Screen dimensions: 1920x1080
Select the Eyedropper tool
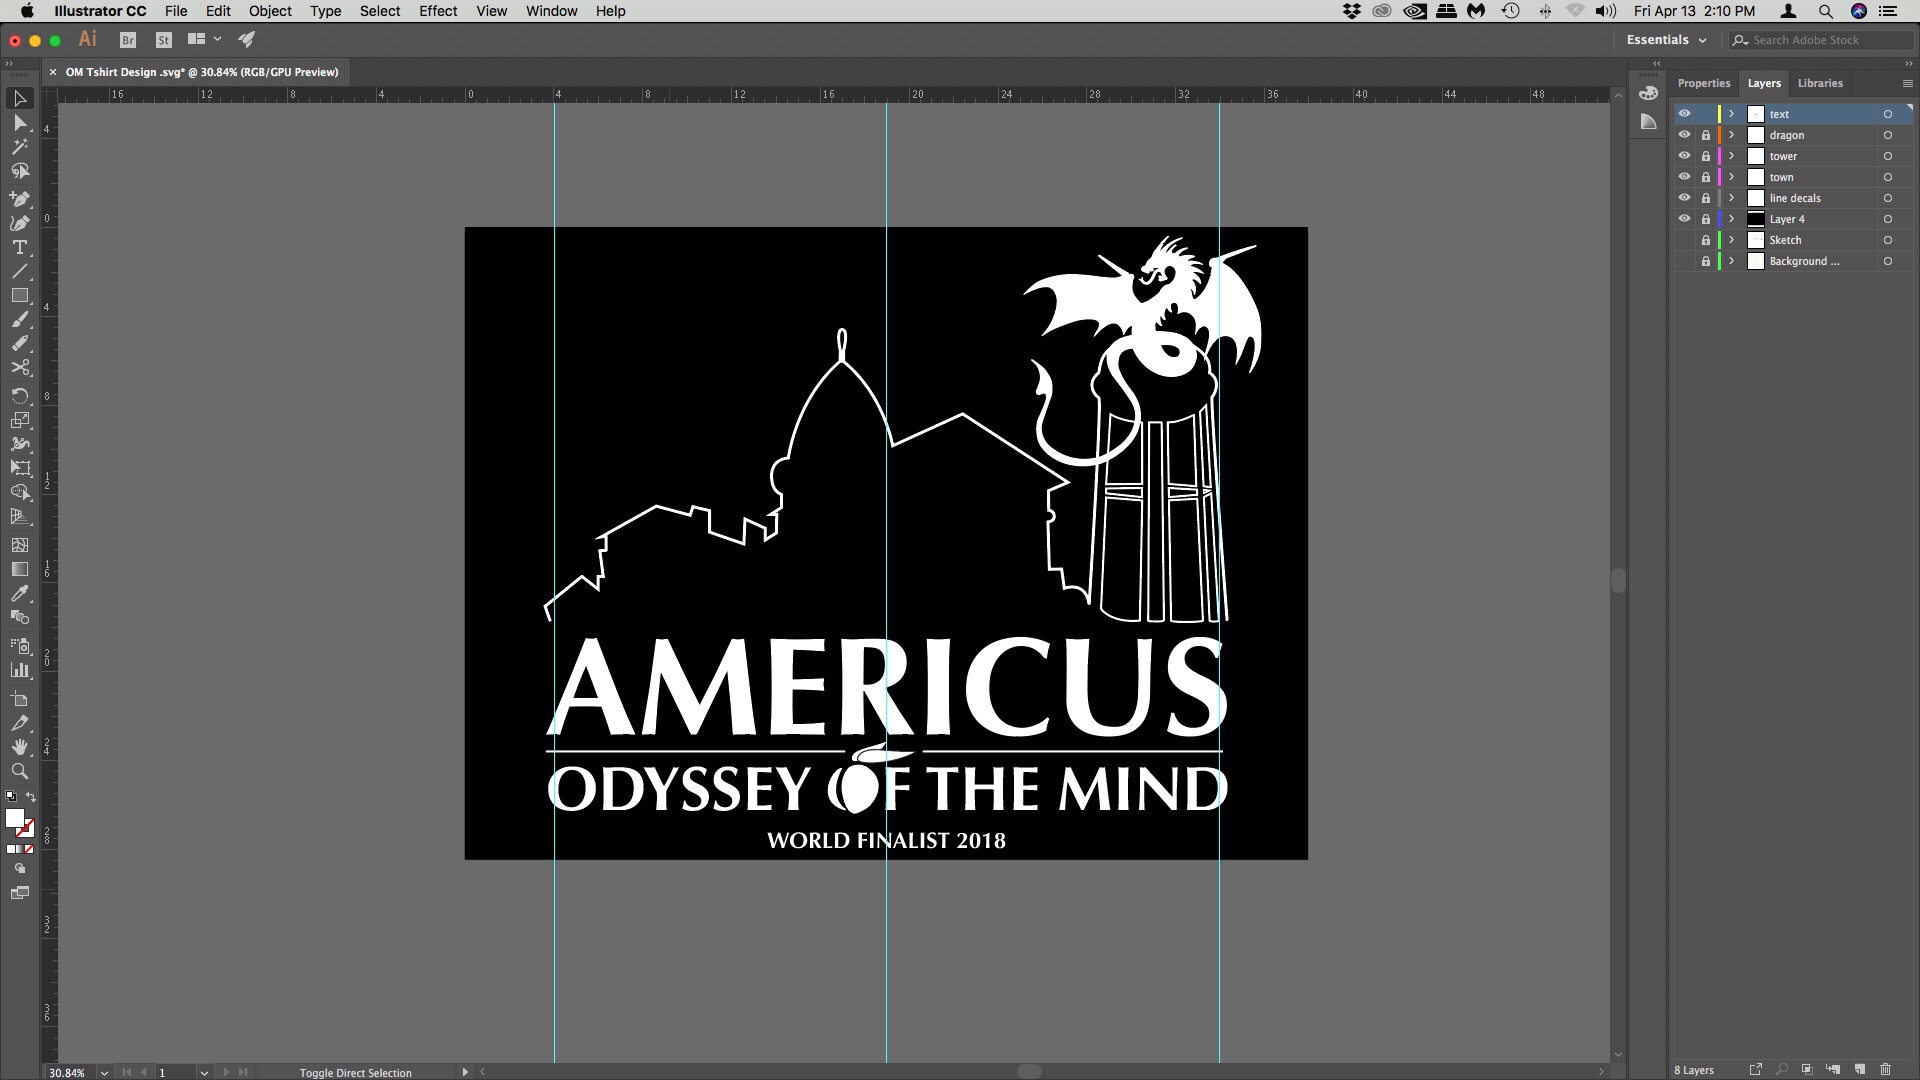(x=19, y=594)
